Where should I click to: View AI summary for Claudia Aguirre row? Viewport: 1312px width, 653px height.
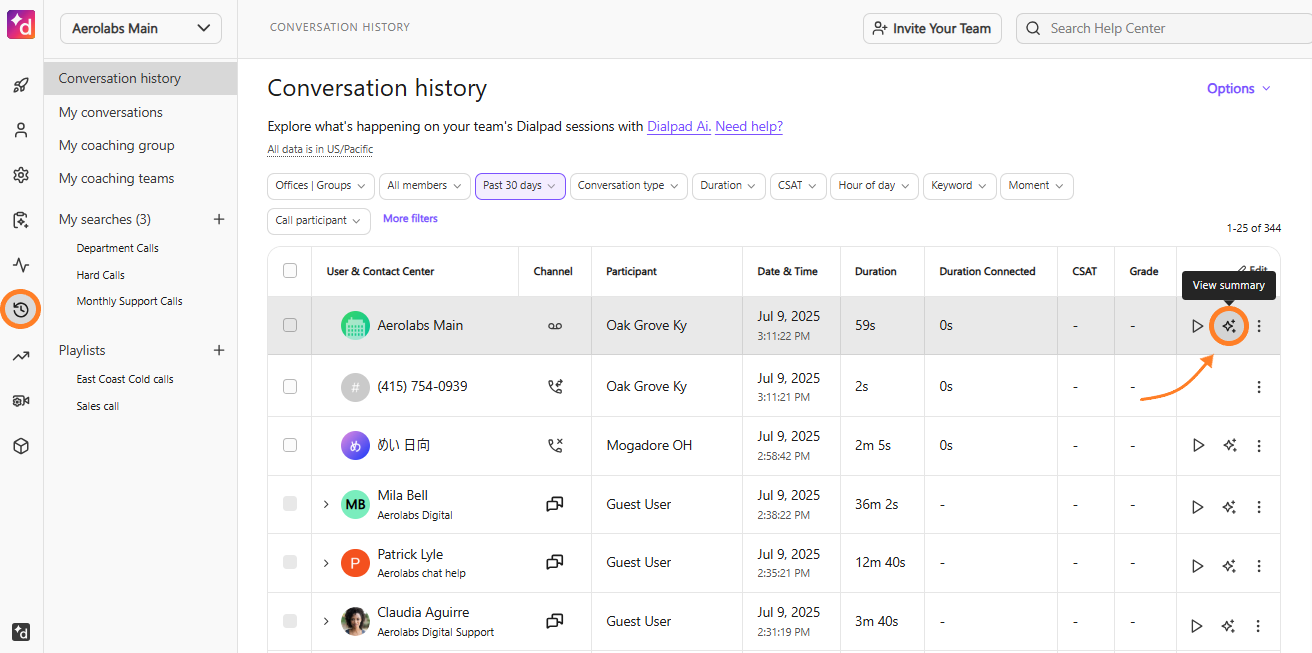point(1229,626)
